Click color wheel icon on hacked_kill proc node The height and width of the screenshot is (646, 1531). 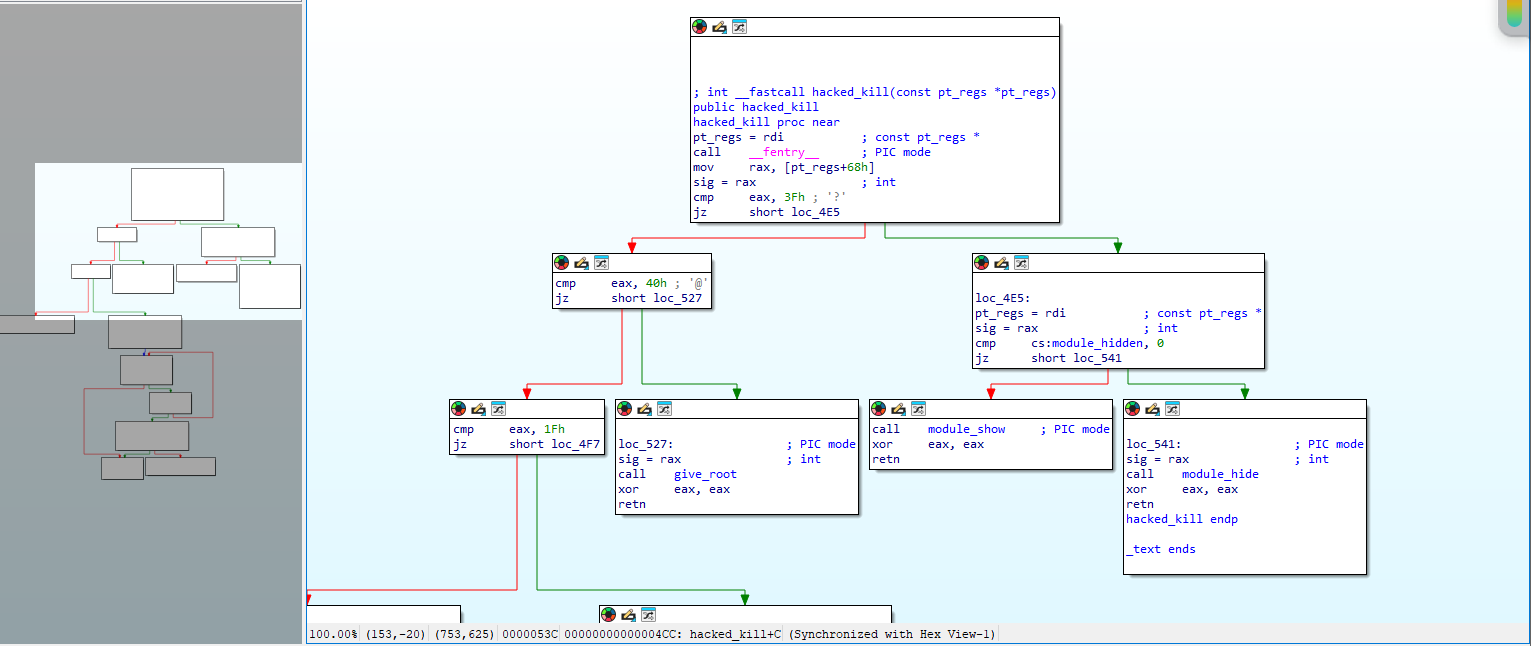click(699, 27)
